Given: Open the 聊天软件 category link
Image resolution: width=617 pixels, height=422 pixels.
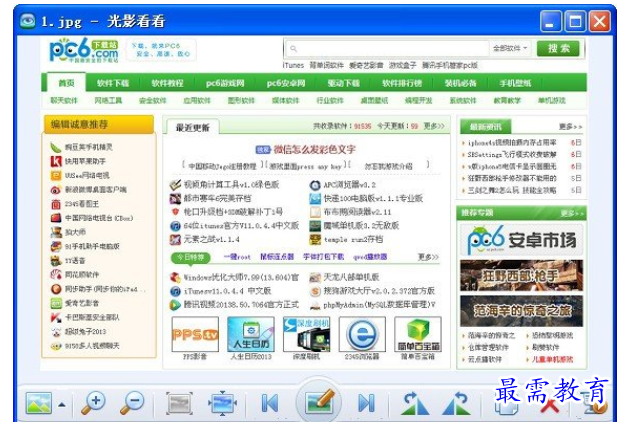Looking at the screenshot, I should click(x=64, y=100).
